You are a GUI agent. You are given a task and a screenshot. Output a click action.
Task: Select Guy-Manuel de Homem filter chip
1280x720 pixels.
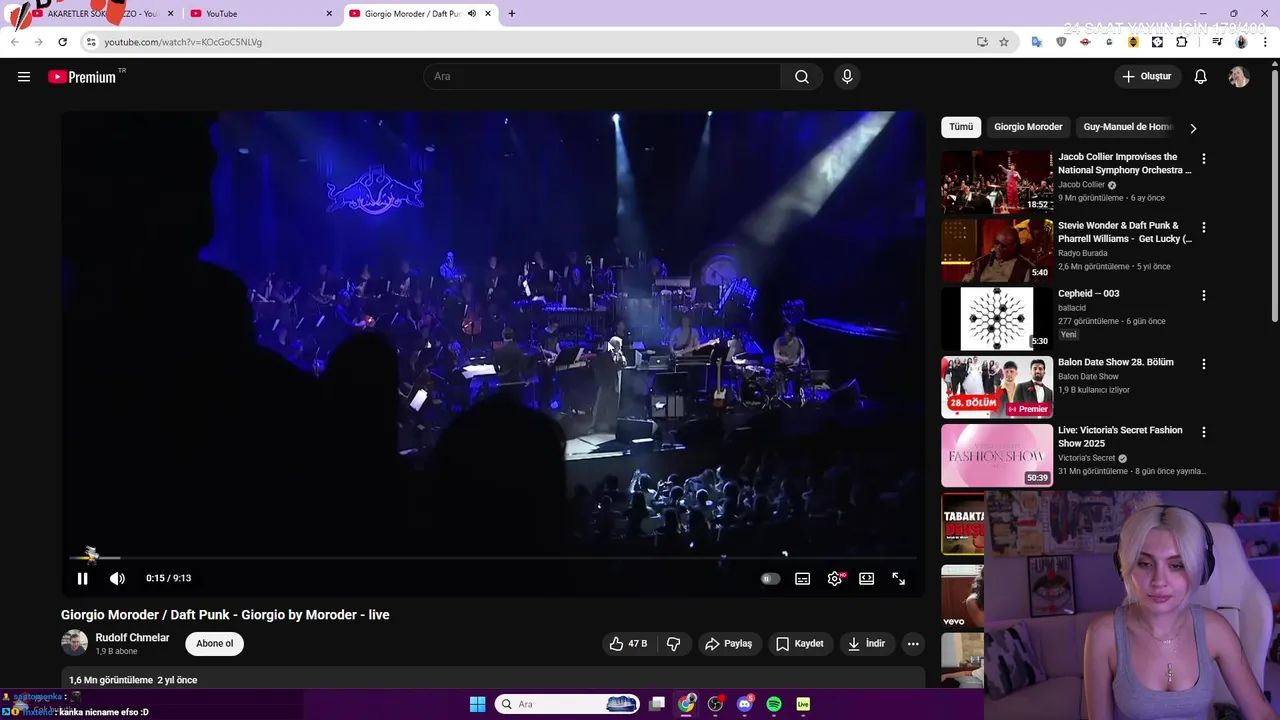point(1127,127)
